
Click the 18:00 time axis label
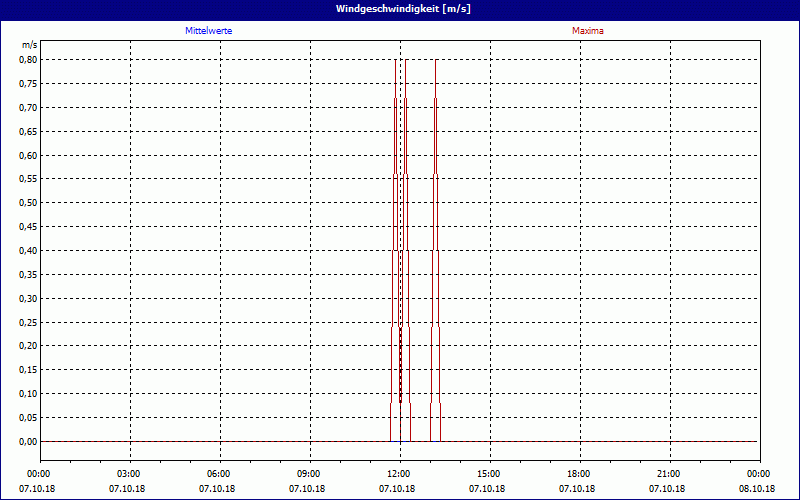[x=578, y=473]
